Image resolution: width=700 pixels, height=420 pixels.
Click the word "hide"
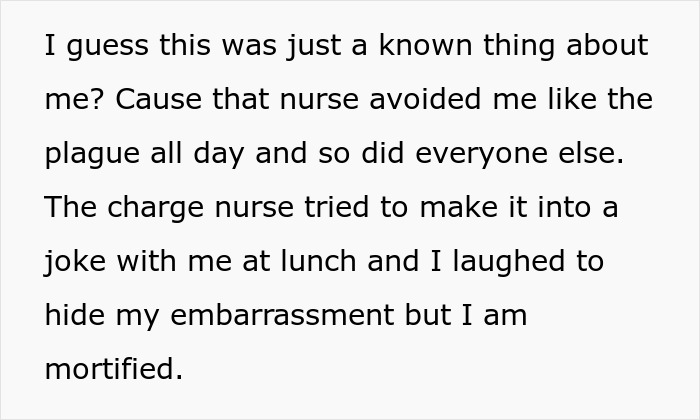[71, 317]
